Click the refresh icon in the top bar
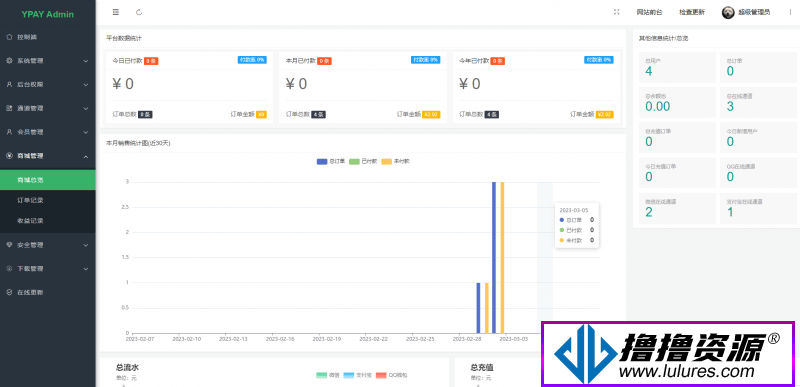800x387 pixels. click(139, 12)
